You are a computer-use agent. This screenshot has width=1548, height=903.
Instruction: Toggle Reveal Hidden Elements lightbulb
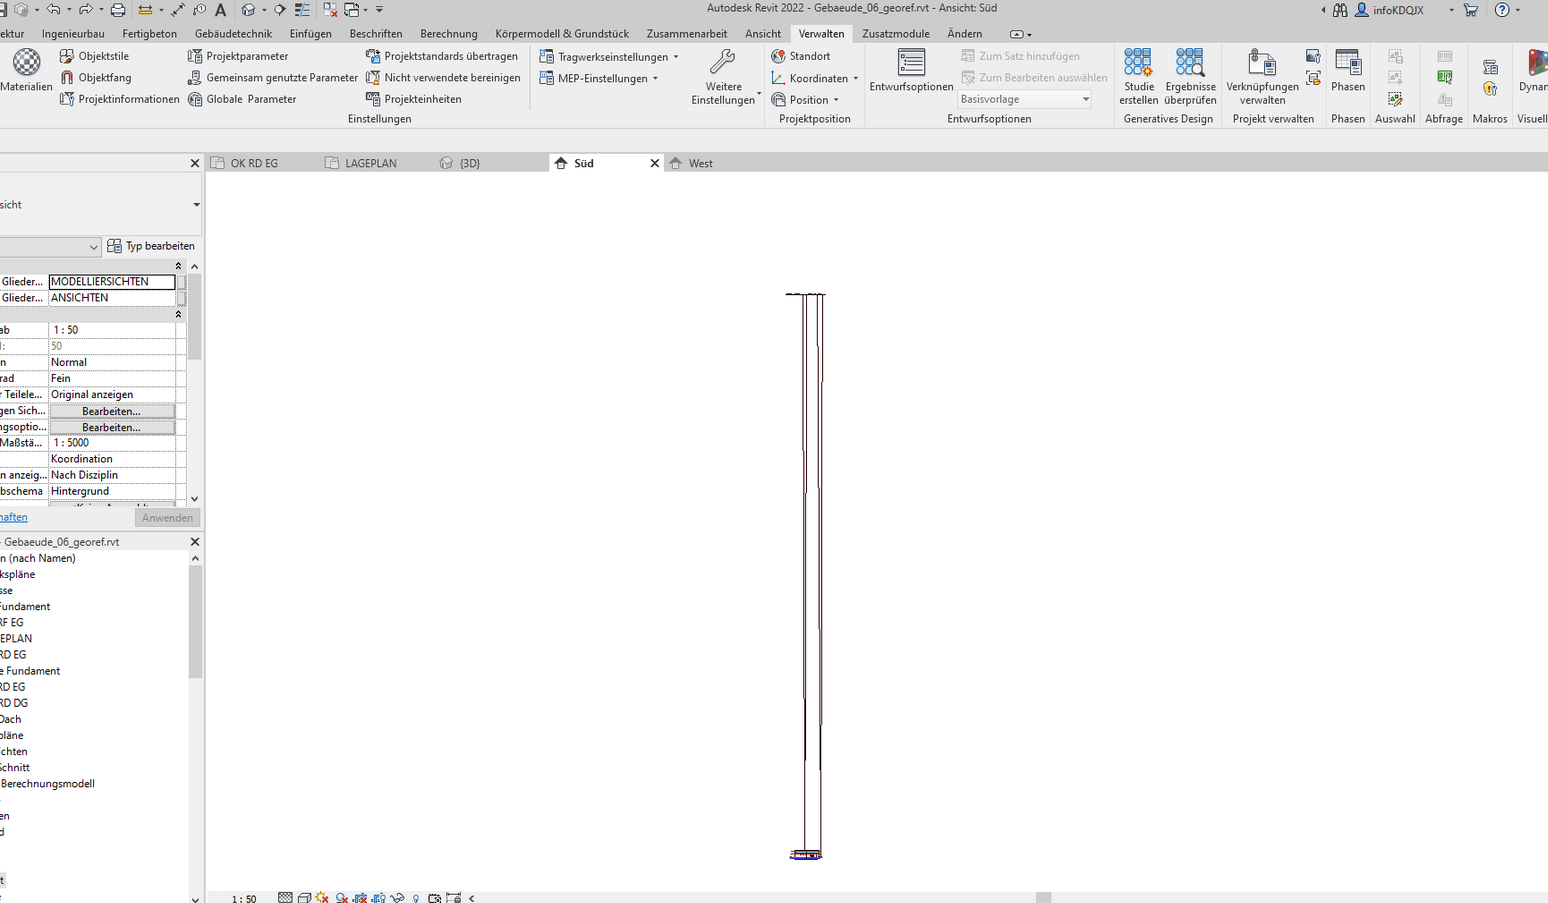(x=415, y=897)
